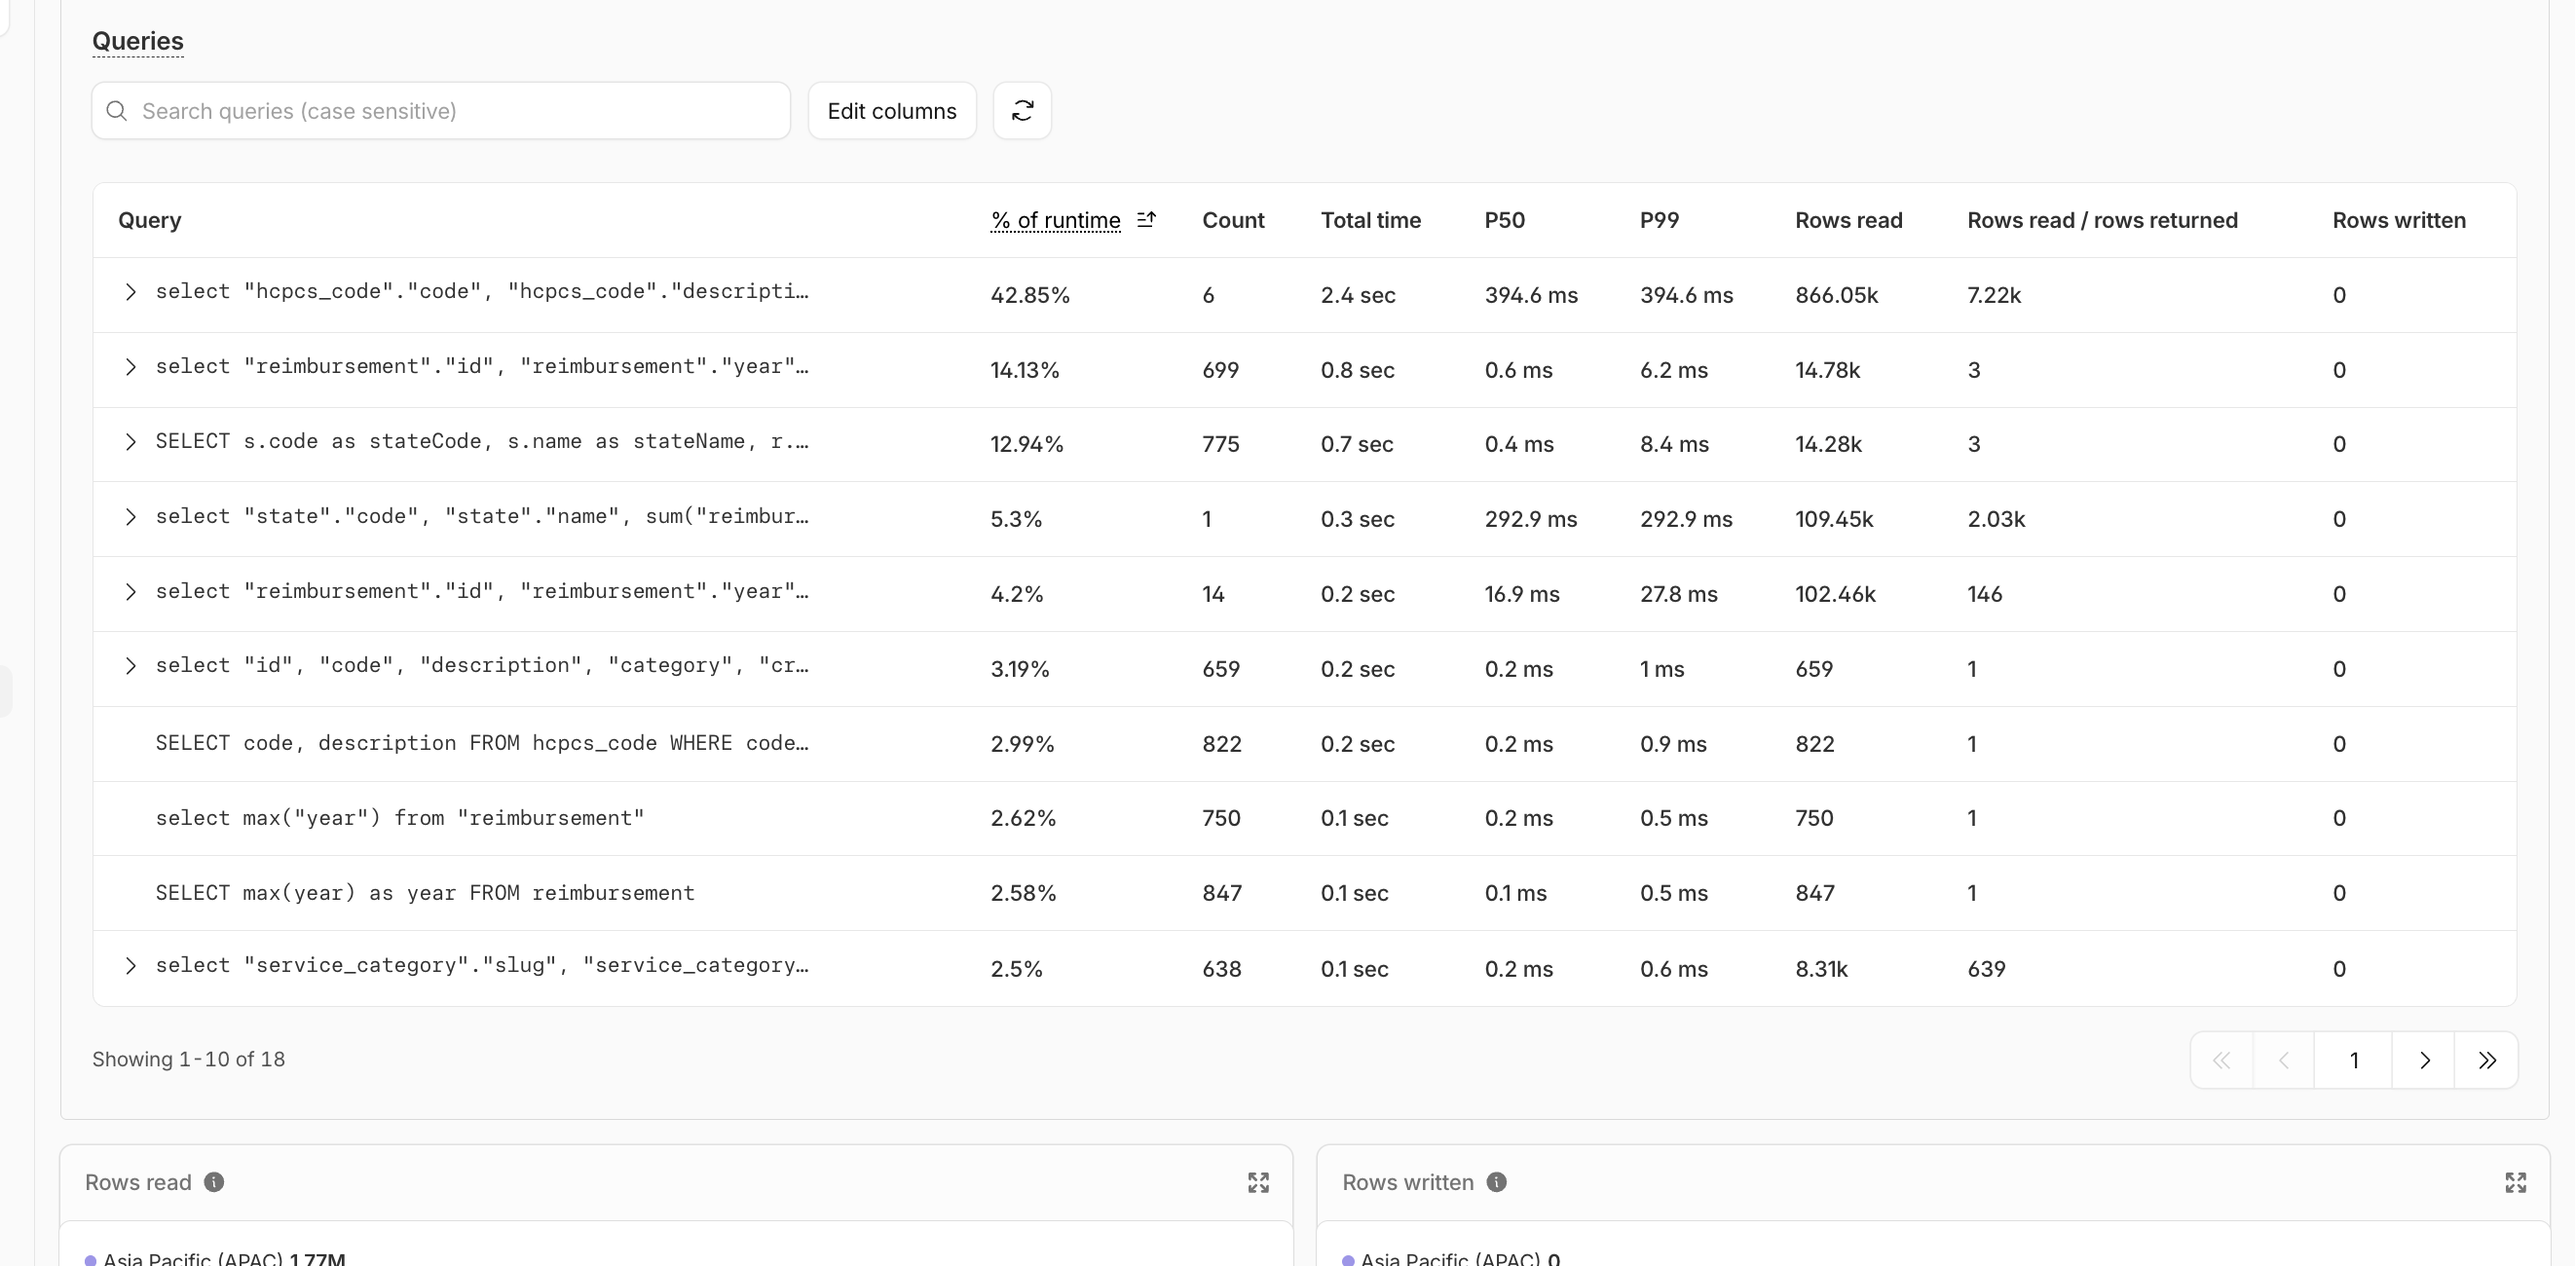Refresh the queries table
Screen dimensions: 2575x1266
pos(1022,110)
